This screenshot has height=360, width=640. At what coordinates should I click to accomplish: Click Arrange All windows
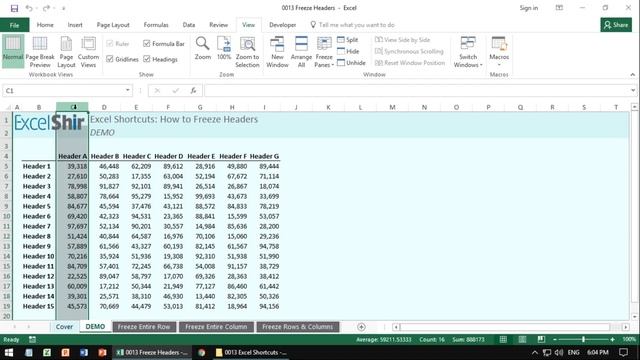(301, 51)
